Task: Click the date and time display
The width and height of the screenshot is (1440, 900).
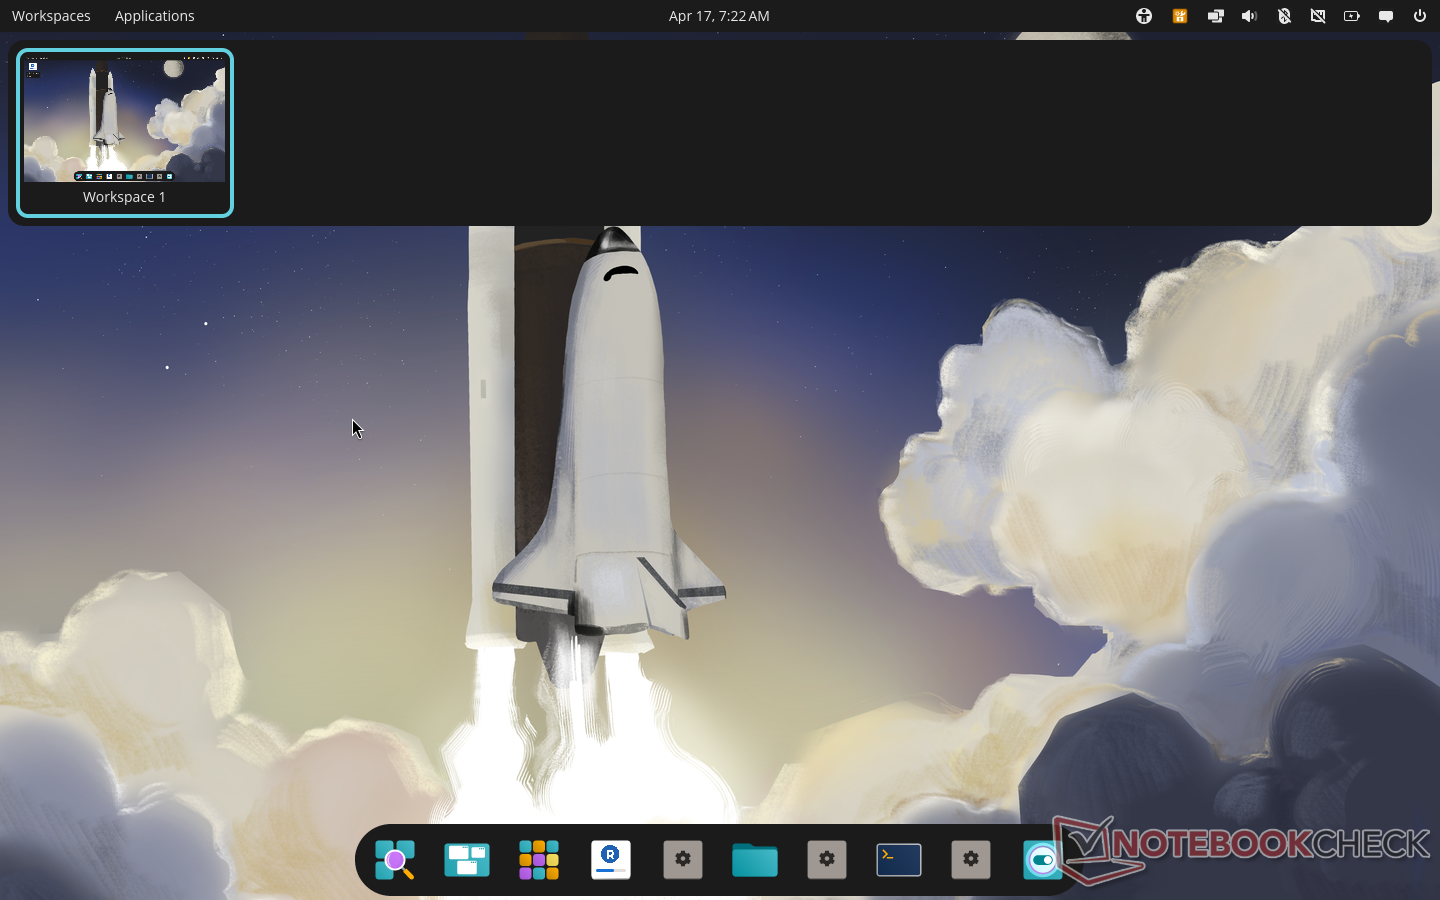Action: pyautogui.click(x=719, y=16)
